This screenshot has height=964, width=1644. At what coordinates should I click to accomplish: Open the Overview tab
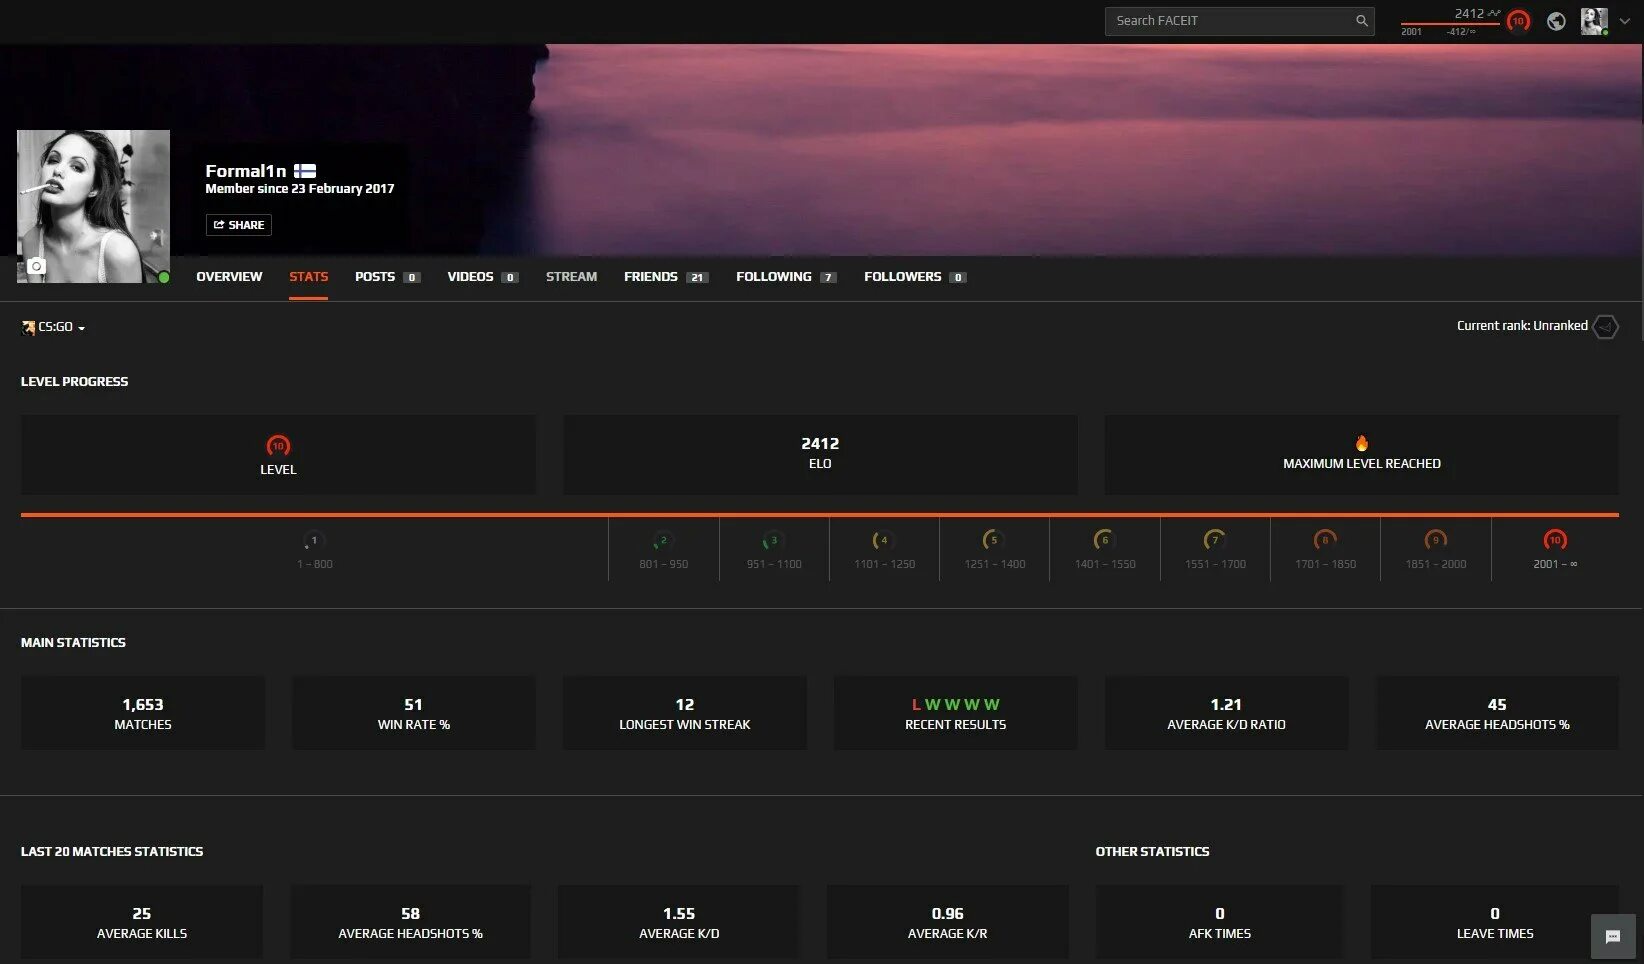point(229,277)
